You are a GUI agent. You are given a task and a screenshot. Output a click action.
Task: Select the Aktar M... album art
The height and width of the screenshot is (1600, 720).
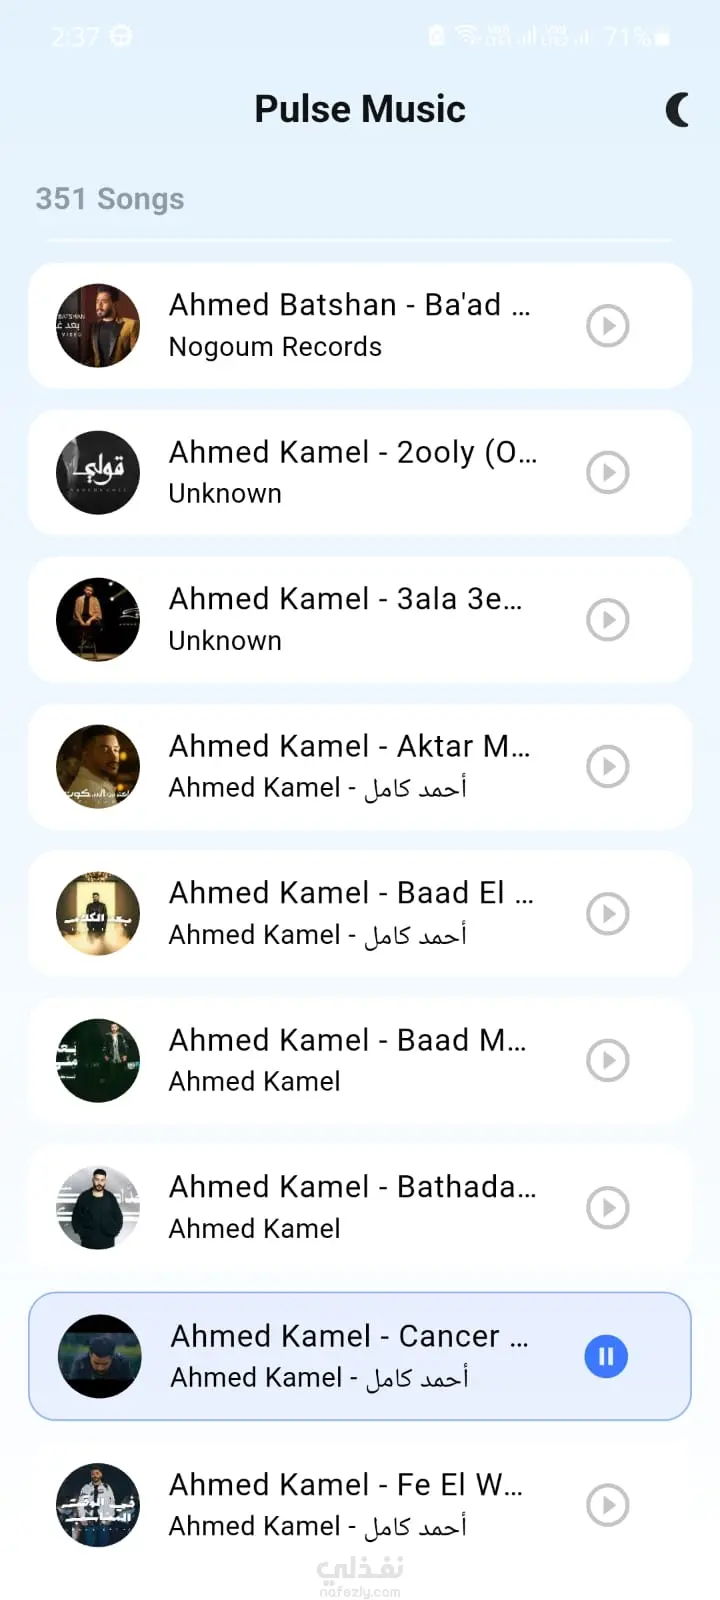98,767
